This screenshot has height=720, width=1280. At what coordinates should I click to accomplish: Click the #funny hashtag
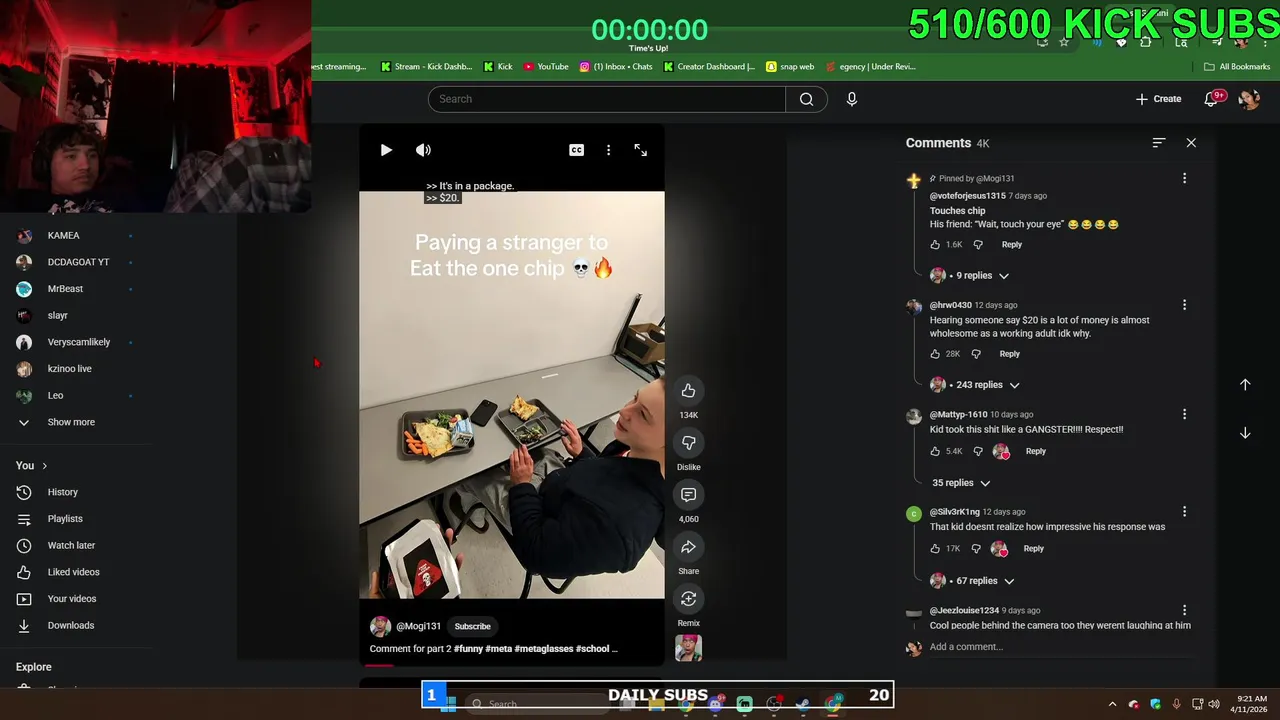468,649
